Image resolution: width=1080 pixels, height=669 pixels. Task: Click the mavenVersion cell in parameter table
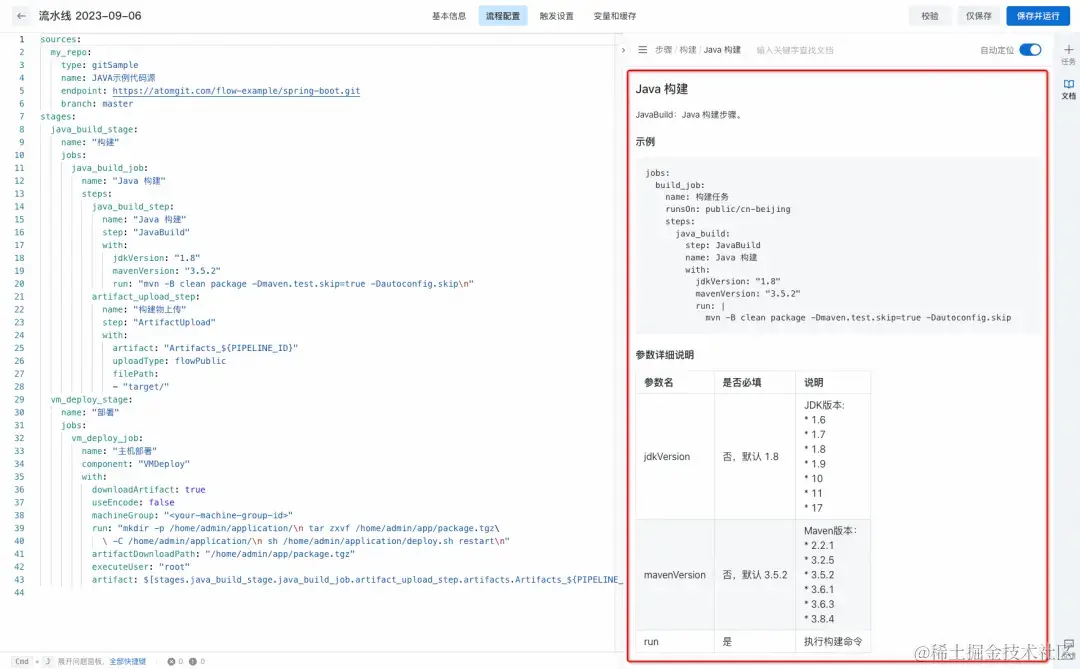674,575
